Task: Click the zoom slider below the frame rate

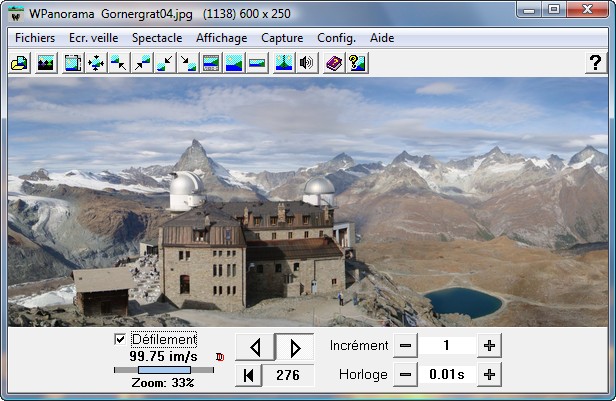Action: click(164, 370)
